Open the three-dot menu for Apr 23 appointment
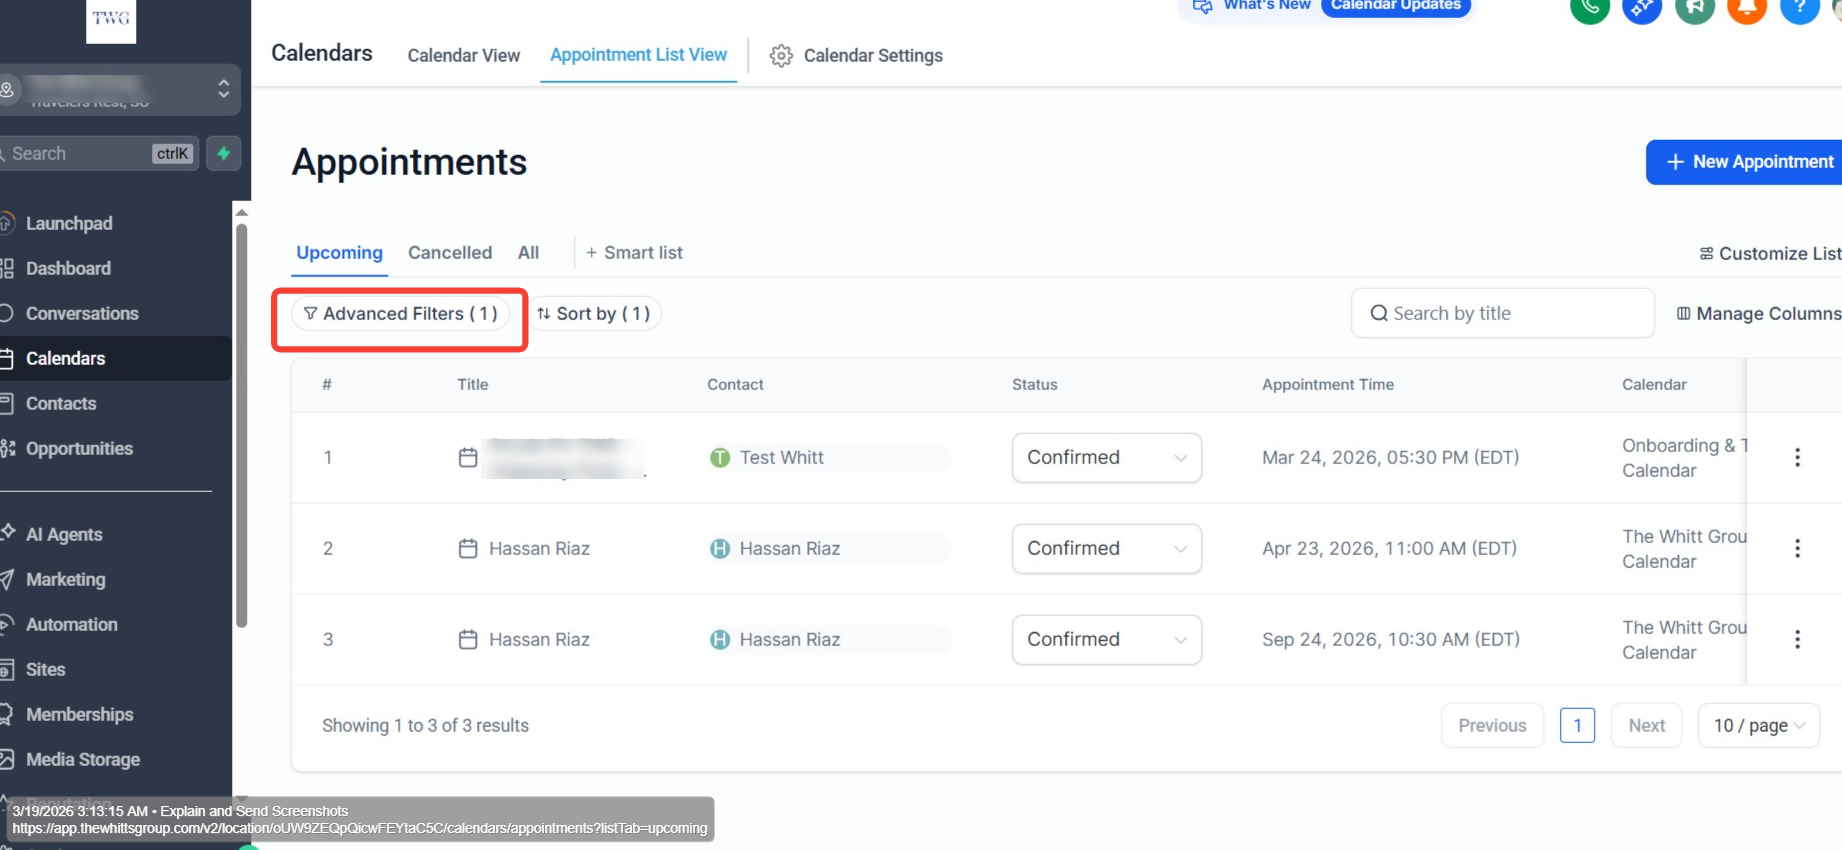The height and width of the screenshot is (850, 1842). coord(1797,548)
